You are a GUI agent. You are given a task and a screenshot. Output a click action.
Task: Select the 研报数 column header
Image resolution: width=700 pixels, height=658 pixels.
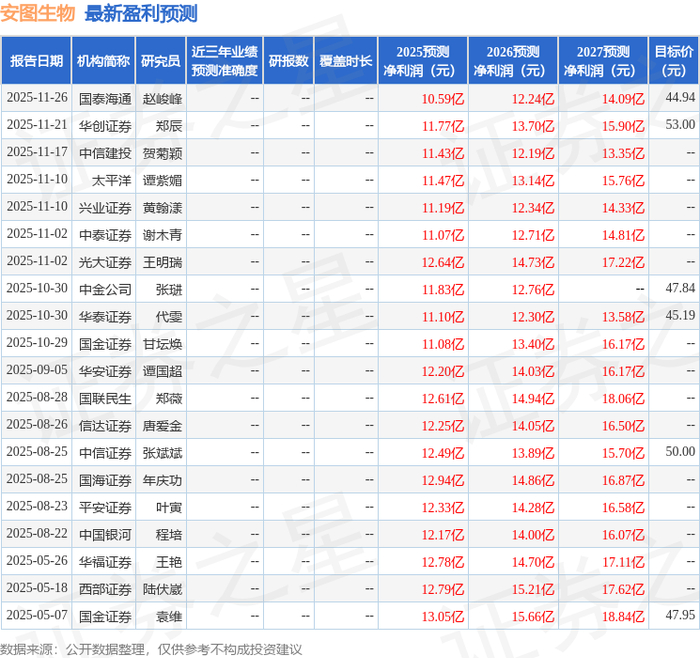(288, 61)
